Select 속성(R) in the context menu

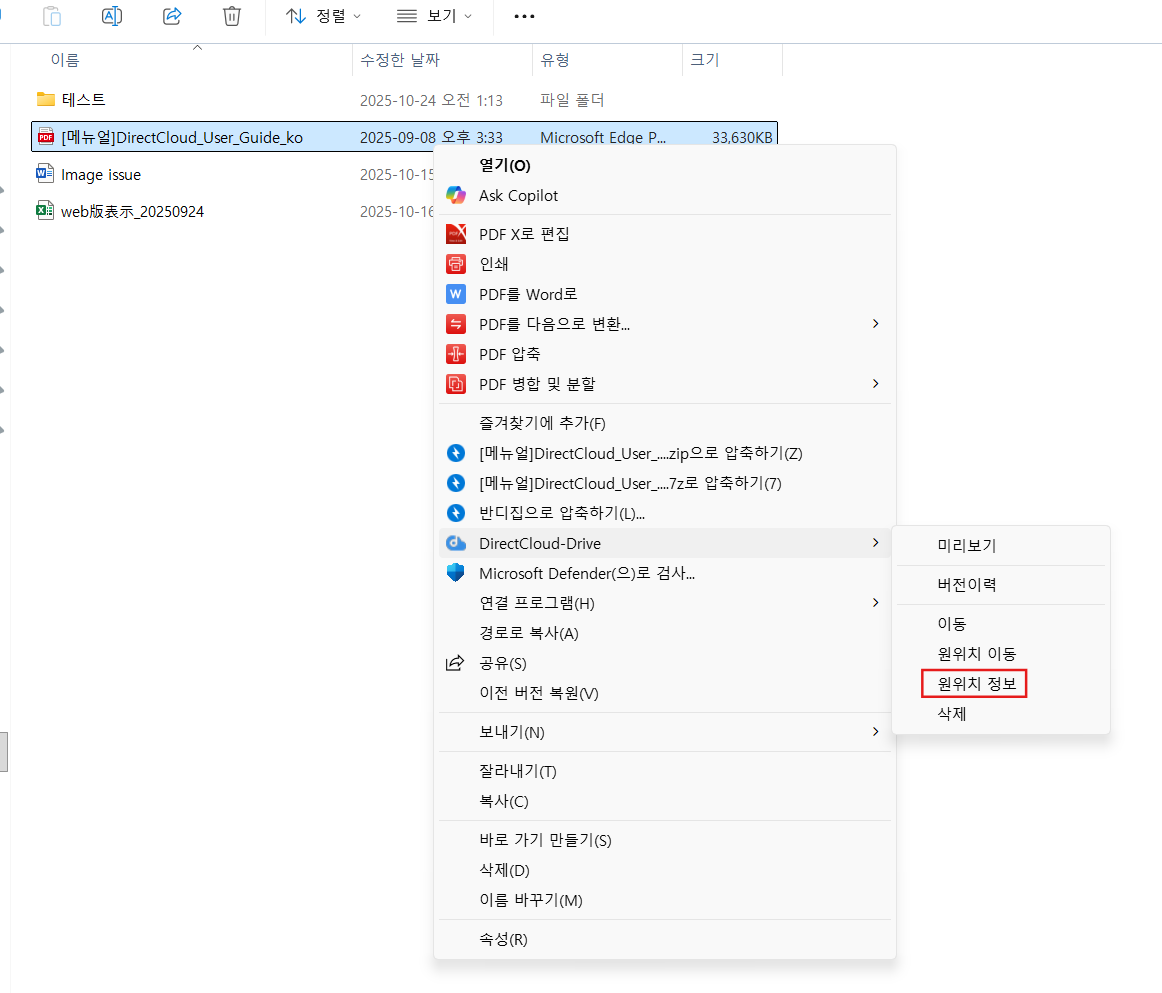(503, 939)
